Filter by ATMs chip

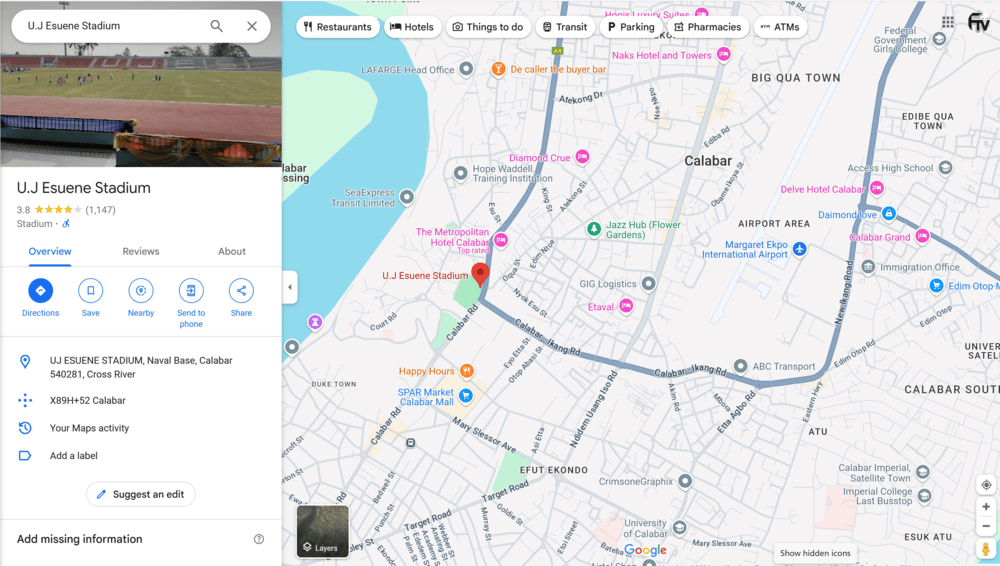[780, 27]
